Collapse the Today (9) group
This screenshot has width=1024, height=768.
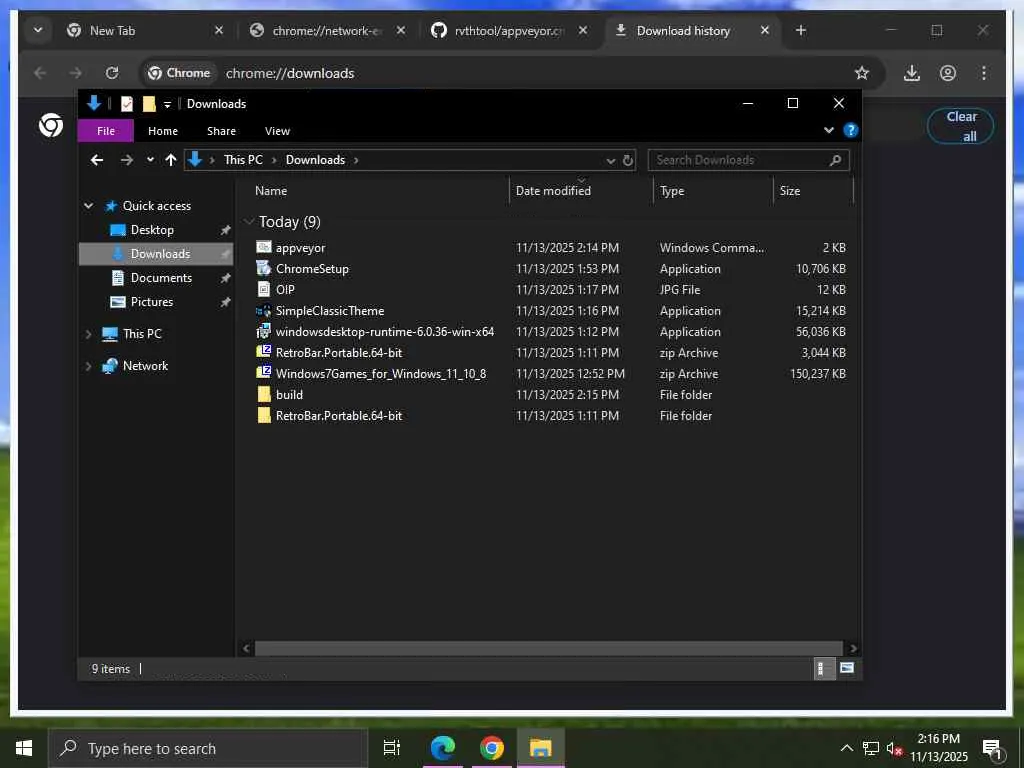248,222
